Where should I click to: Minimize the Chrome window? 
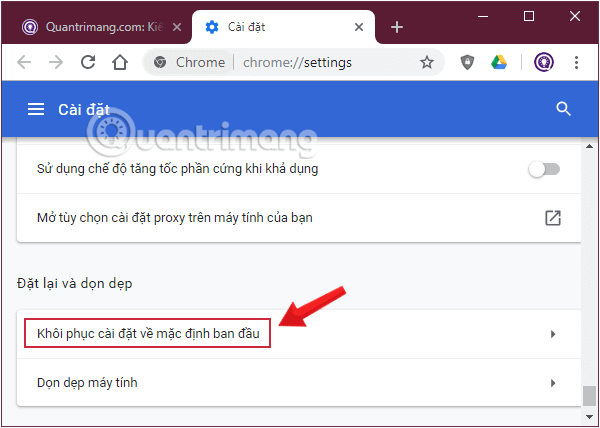coord(483,16)
